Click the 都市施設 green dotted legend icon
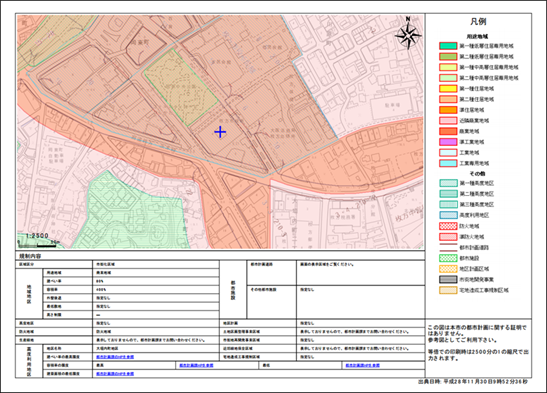This screenshot has height=393, width=547. (448, 258)
